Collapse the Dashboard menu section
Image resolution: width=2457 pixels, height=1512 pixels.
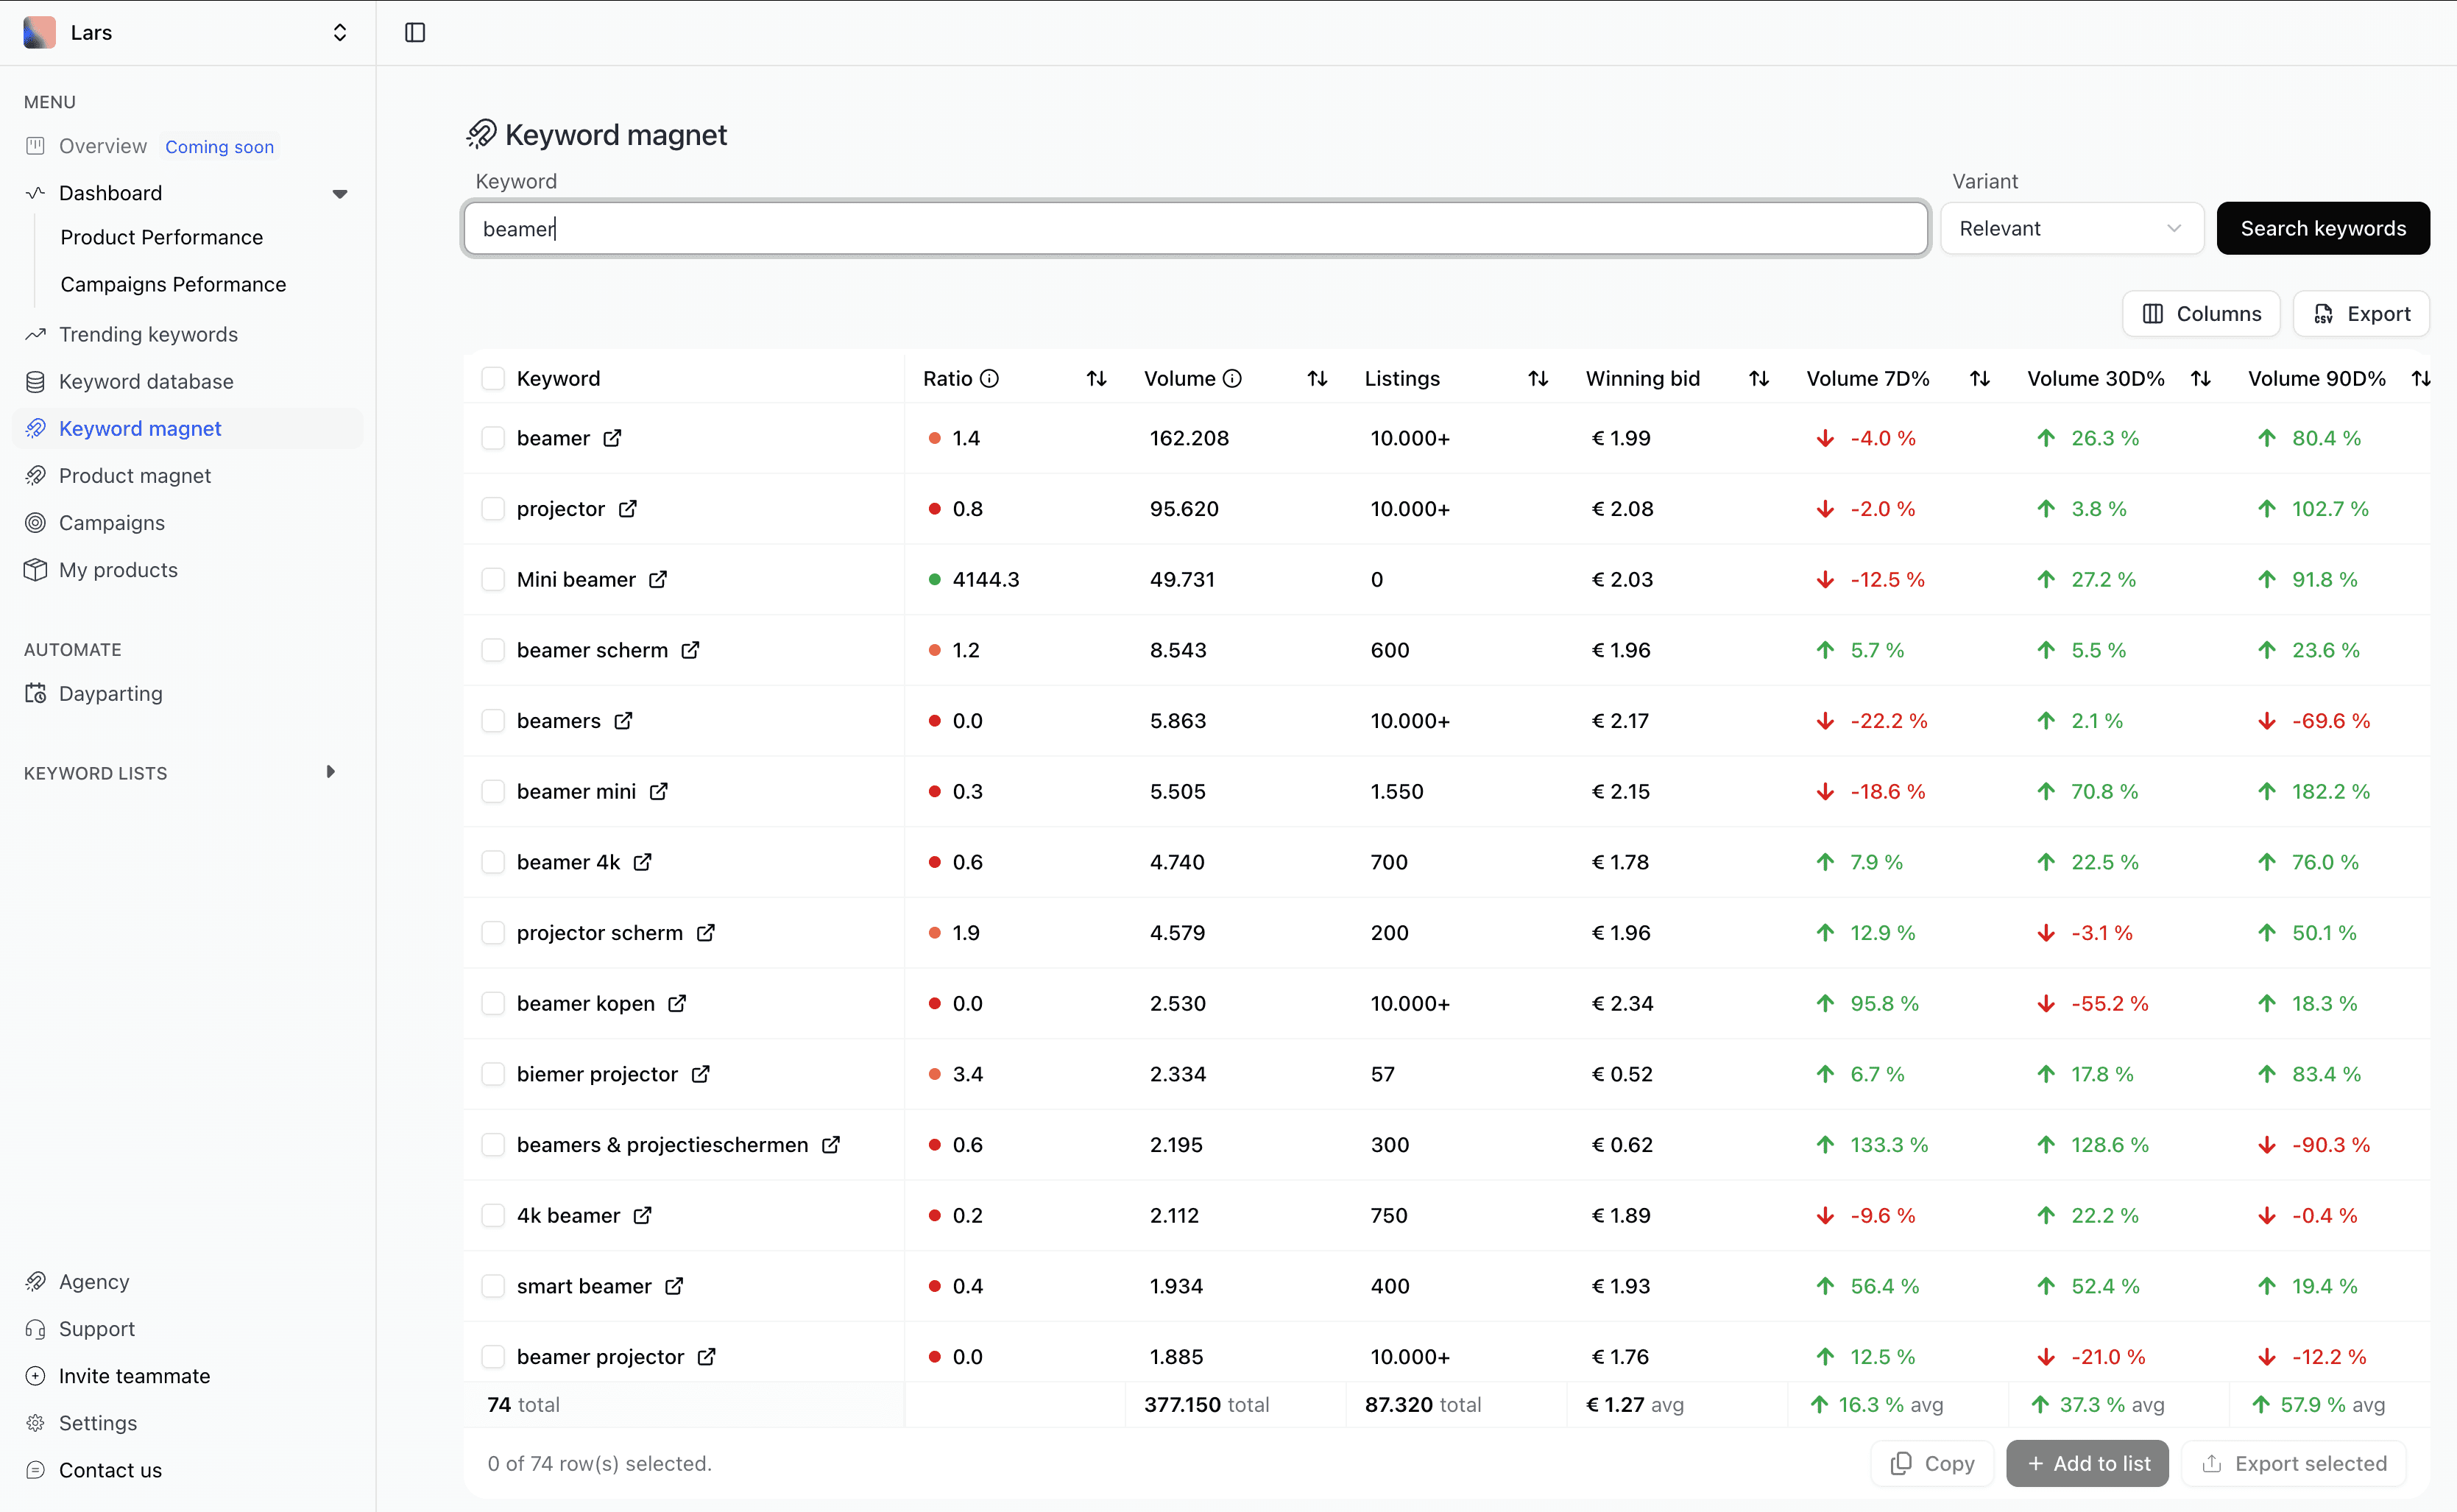pyautogui.click(x=340, y=194)
